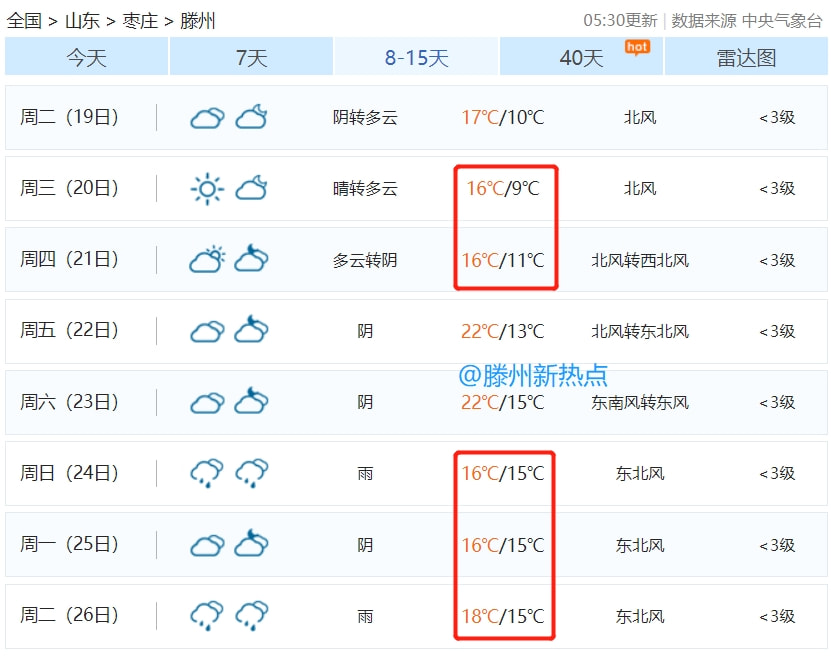Click the night cloud icon on Saturday the 23rd
Screen dimensions: 831x660
click(x=251, y=402)
